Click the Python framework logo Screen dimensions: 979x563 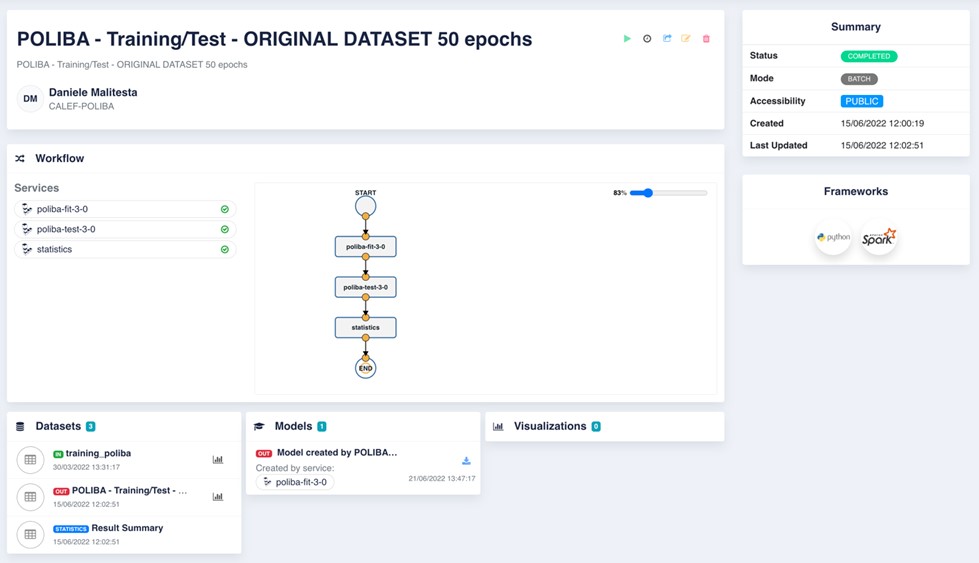(x=833, y=238)
